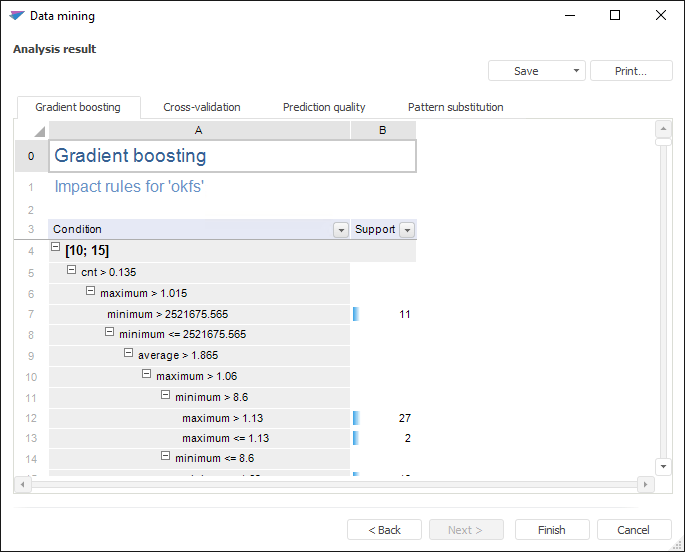
Task: Open the Prediction quality tab
Action: [x=324, y=107]
